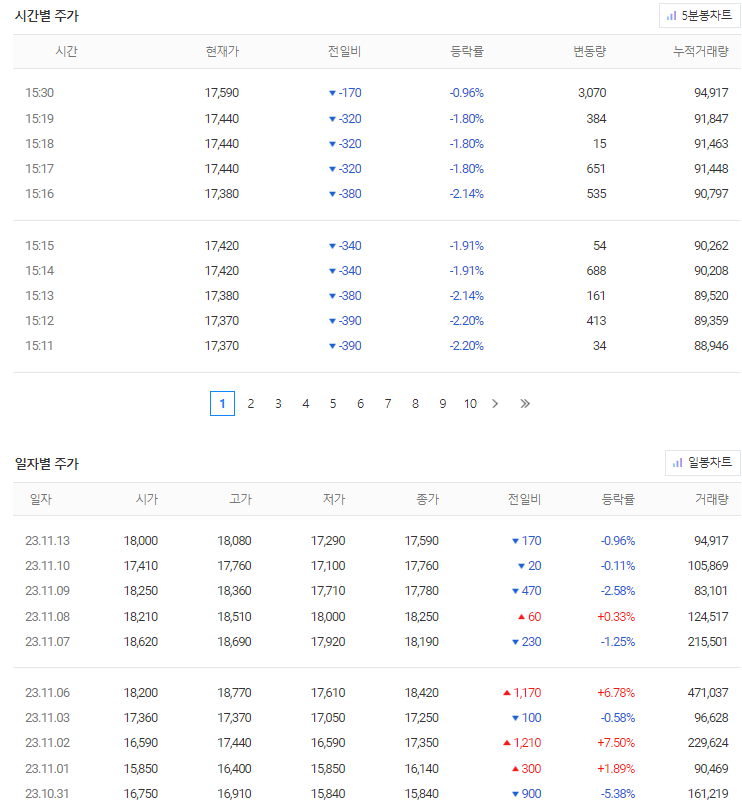Click cumulative volume 88,946

point(711,345)
